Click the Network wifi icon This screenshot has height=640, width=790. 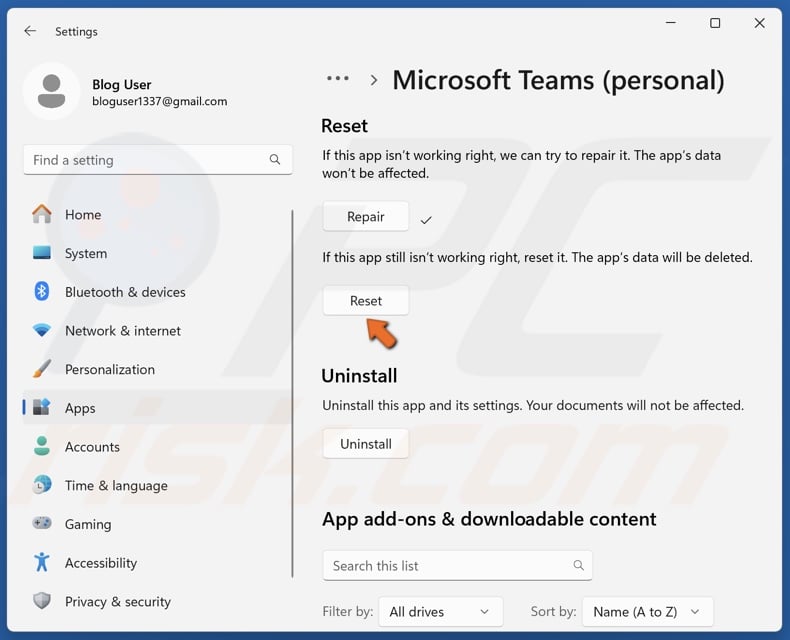point(42,330)
